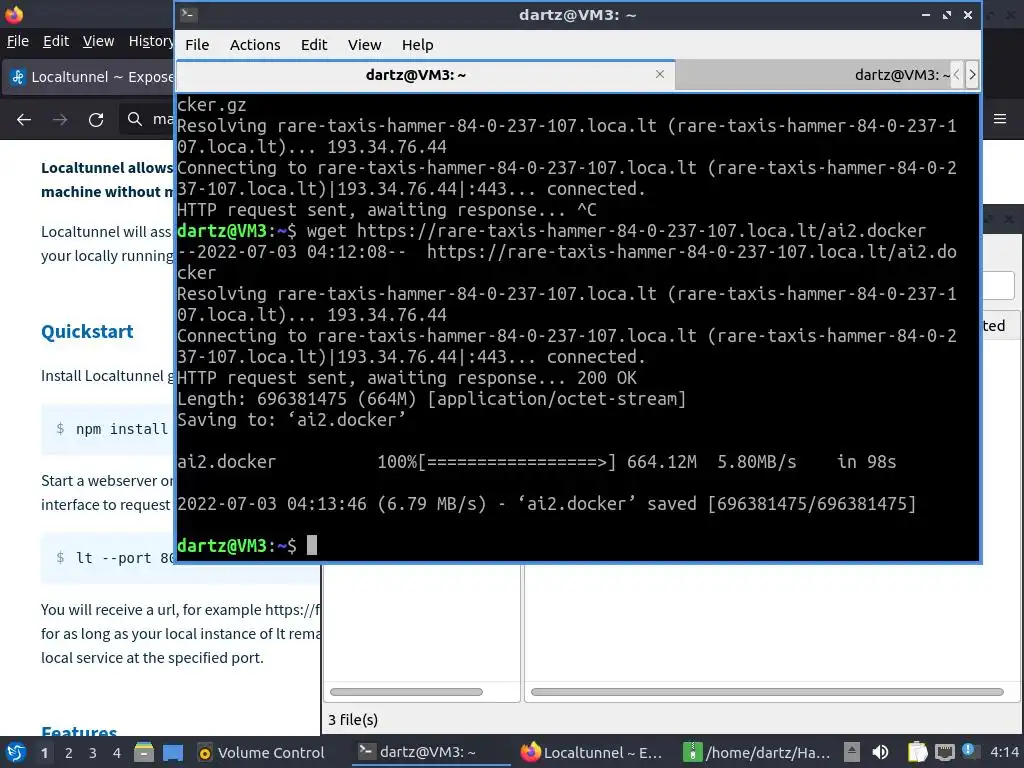
Task: Click the 3 file(s) status text
Action: coord(353,720)
